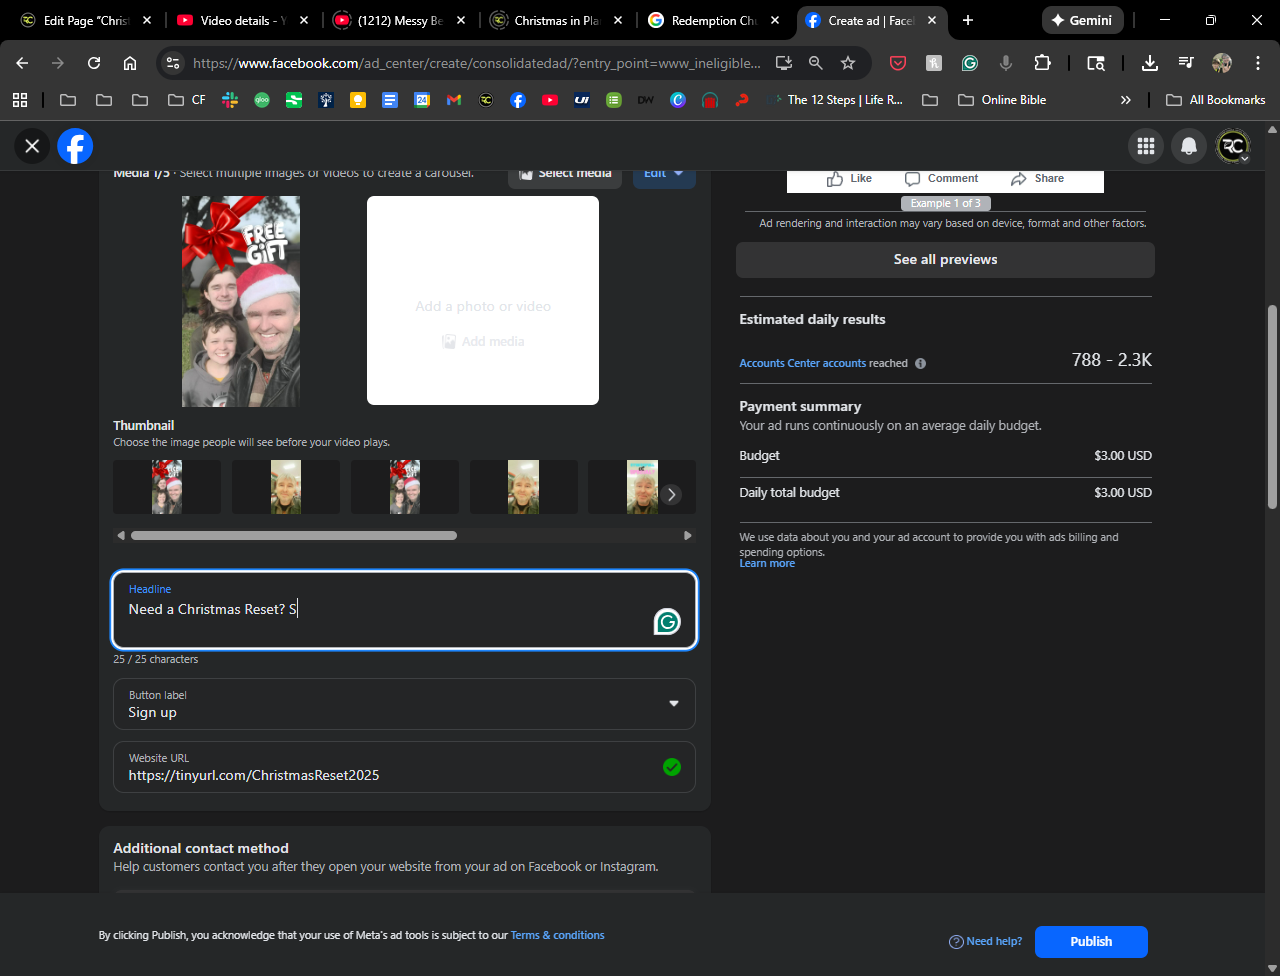Viewport: 1280px width, 976px height.
Task: Select the first Free Gift thumbnail
Action: pyautogui.click(x=167, y=487)
